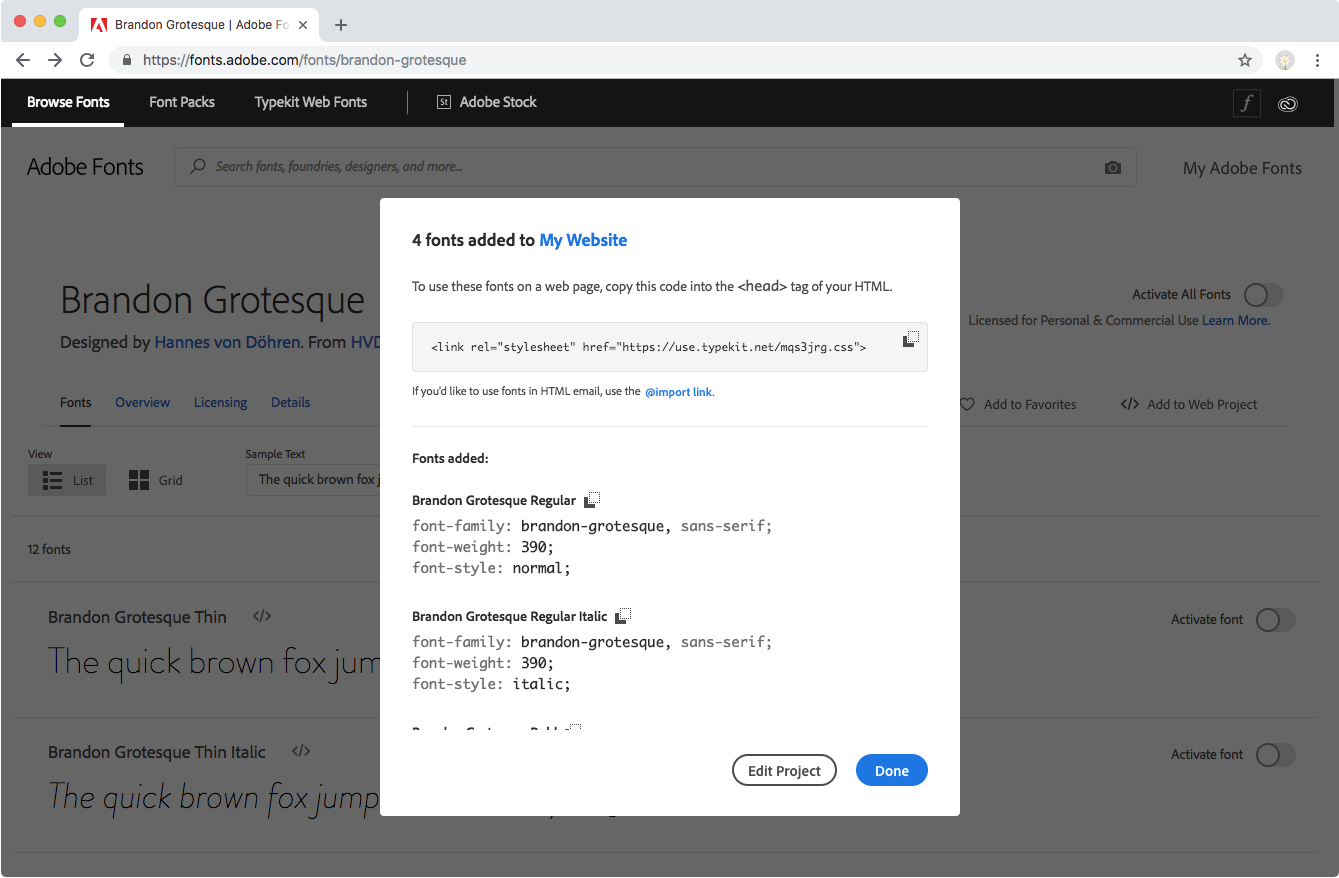
Task: Click the camera visual search icon
Action: [x=1113, y=167]
